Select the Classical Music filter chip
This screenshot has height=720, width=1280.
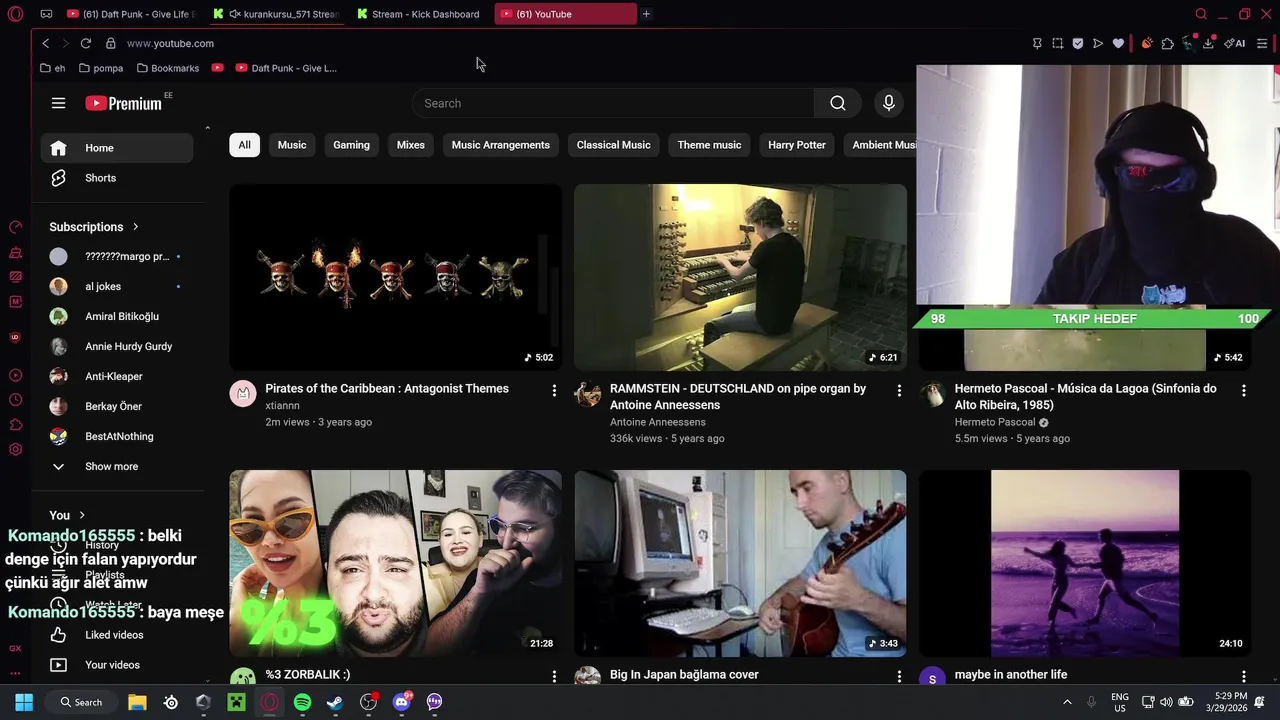pos(614,145)
